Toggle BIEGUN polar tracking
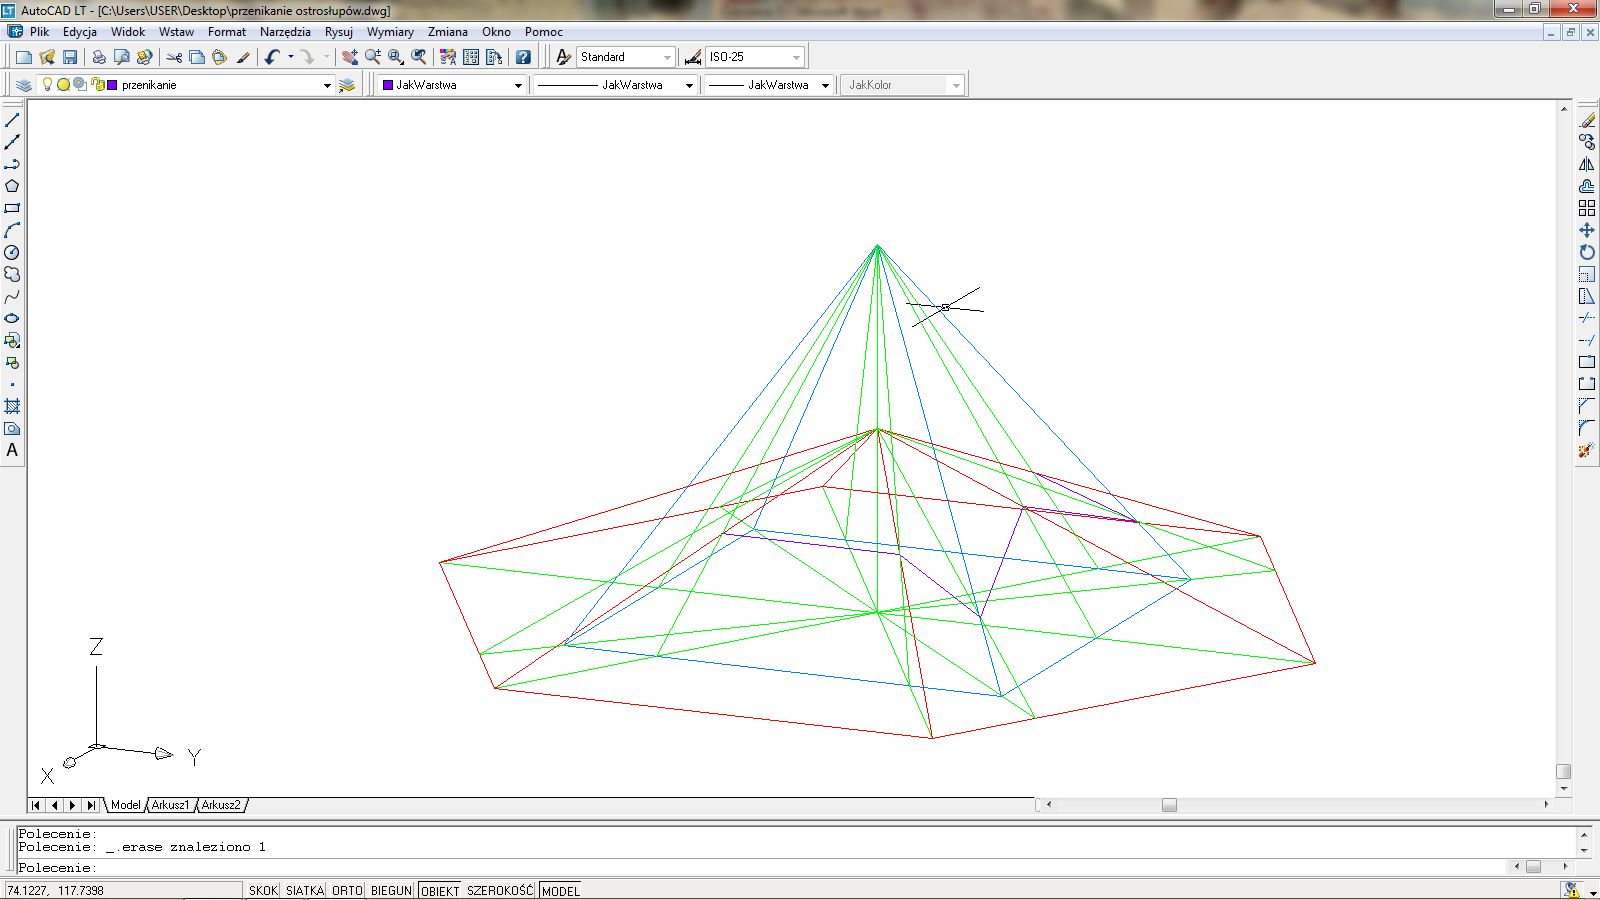The width and height of the screenshot is (1600, 900). [x=391, y=890]
